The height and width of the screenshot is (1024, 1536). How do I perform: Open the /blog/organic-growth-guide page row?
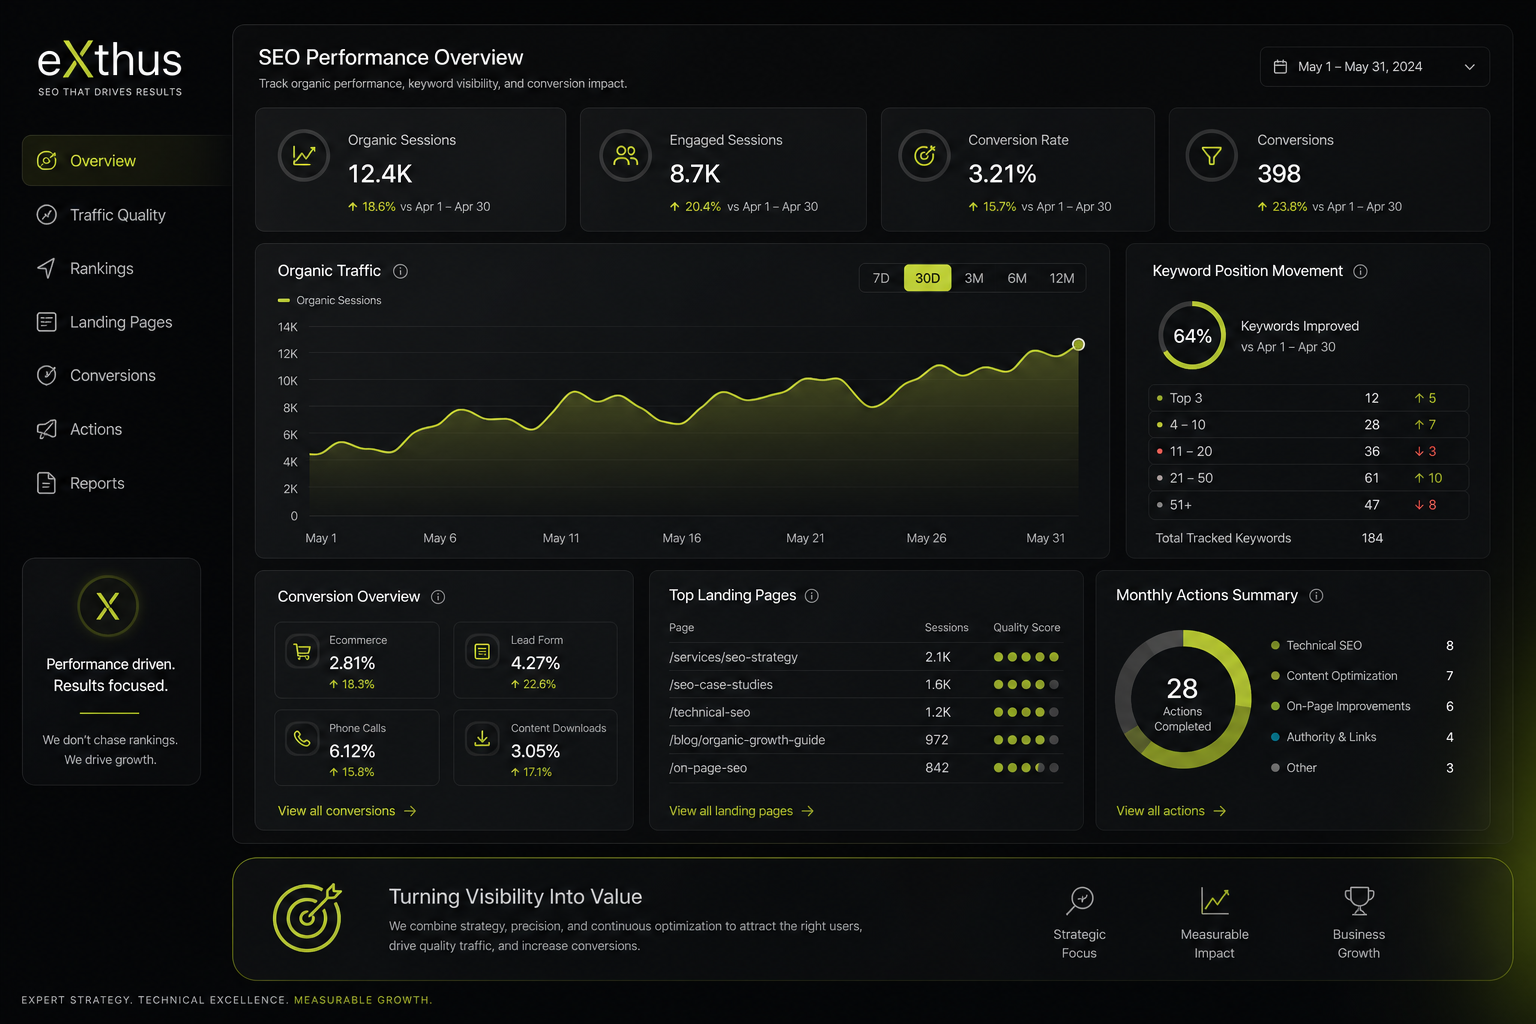[x=866, y=740]
